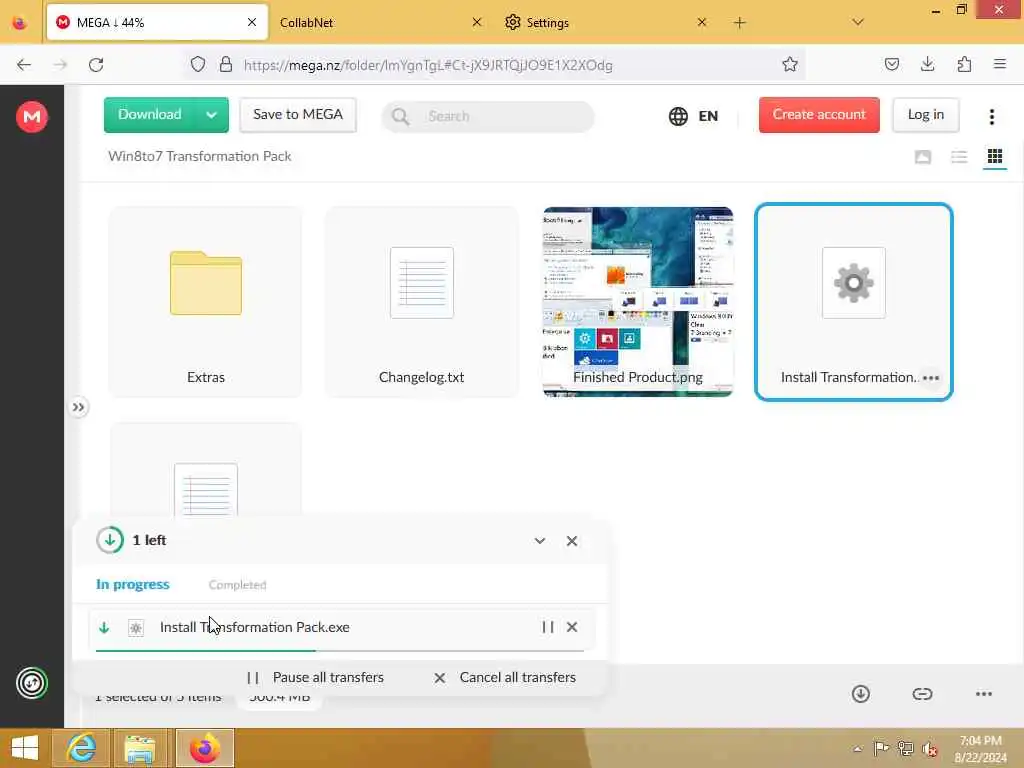Image resolution: width=1024 pixels, height=768 pixels.
Task: Open a new browser tab
Action: (x=739, y=23)
